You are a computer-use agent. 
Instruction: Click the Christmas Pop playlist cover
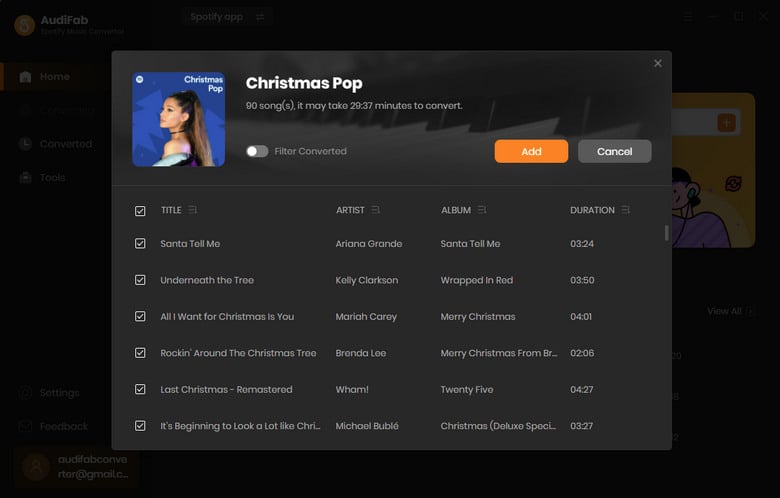click(179, 119)
